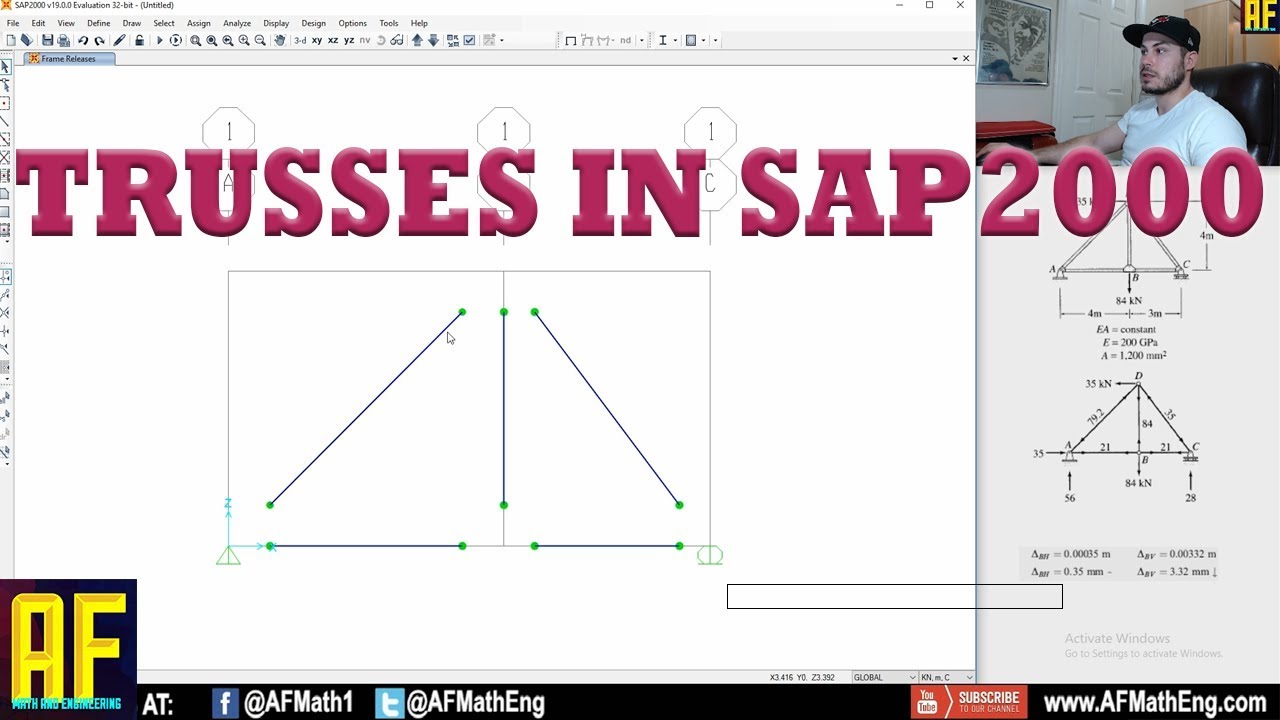Click the shaded square area icon
1280x720 pixels.
691,40
